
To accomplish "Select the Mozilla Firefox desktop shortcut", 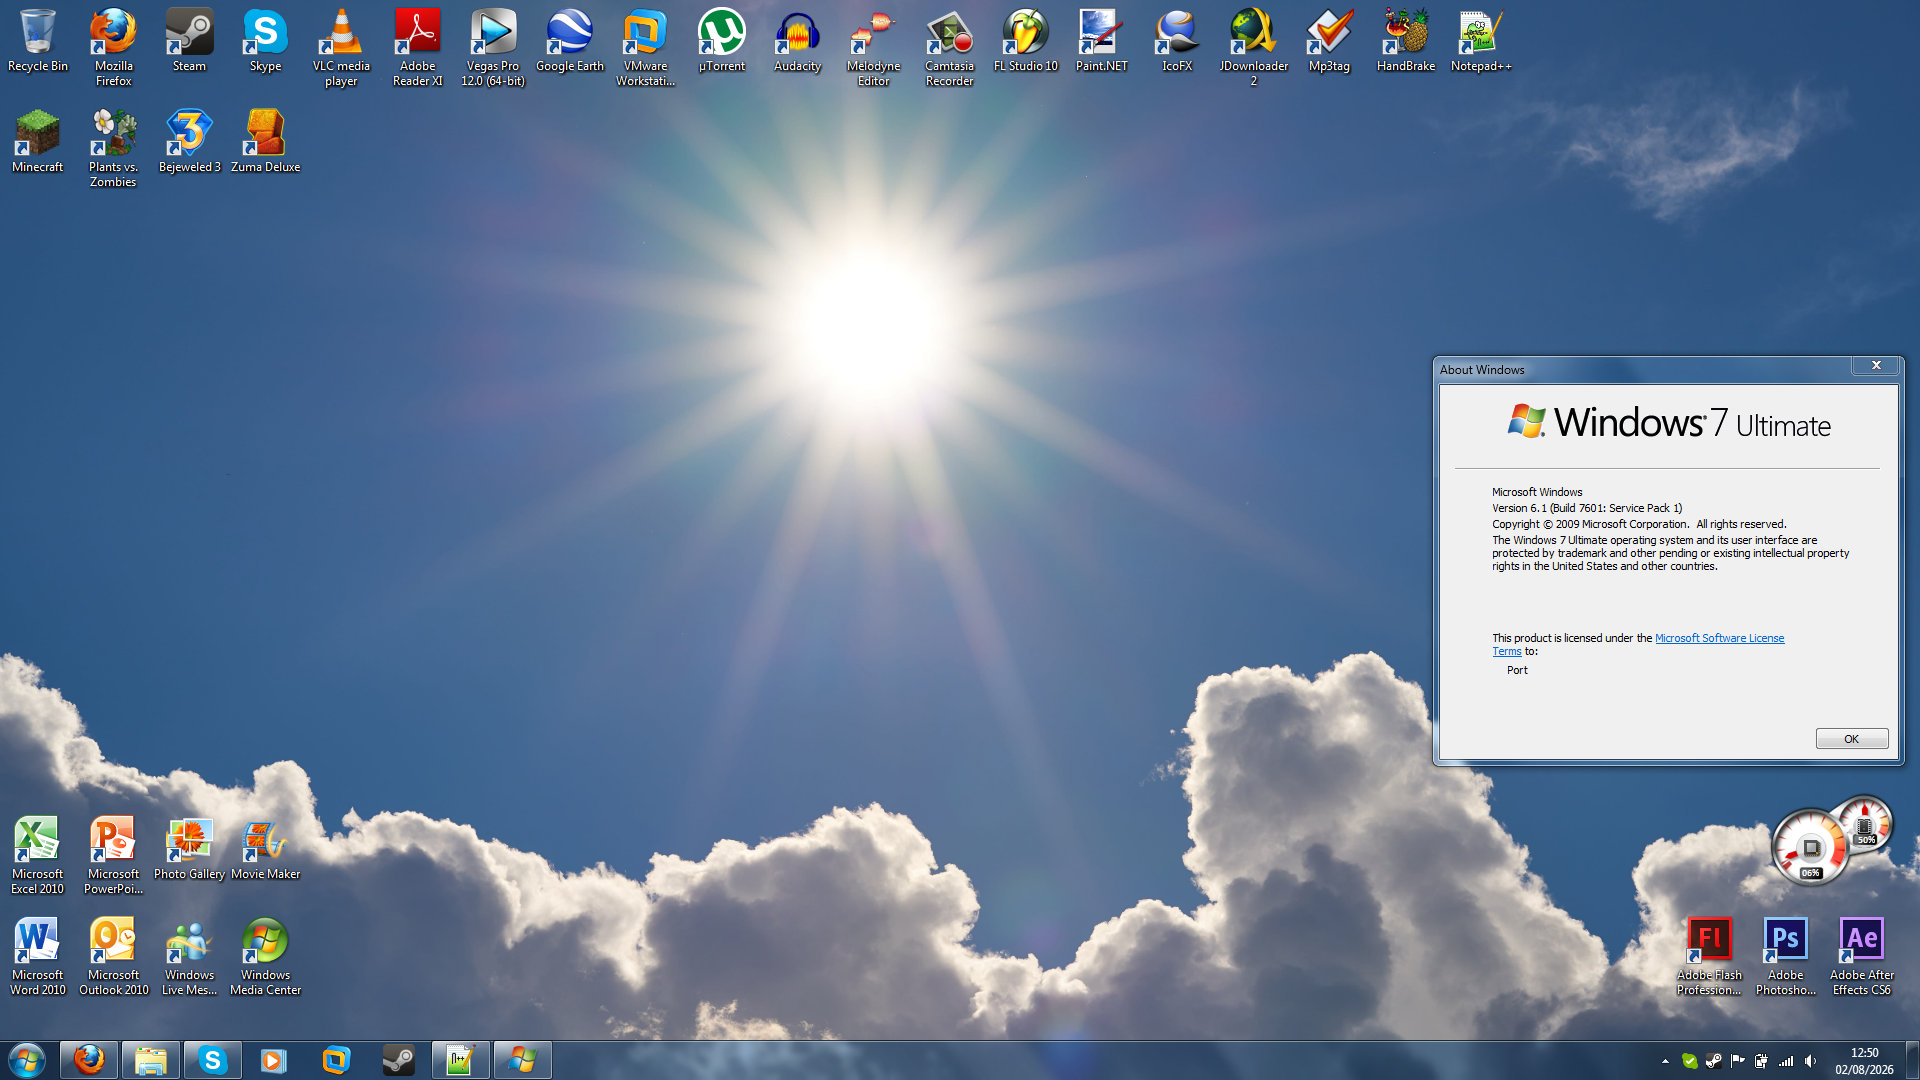I will point(114,48).
